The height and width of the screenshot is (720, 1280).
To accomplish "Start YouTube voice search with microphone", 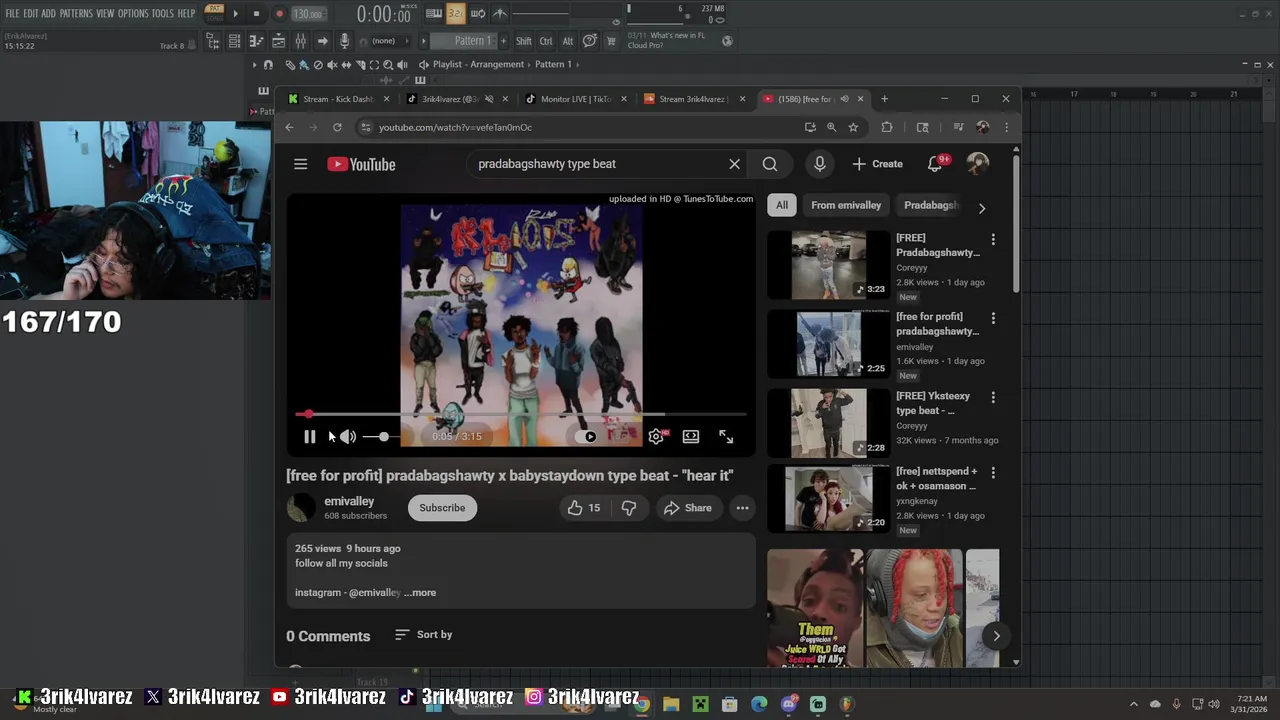I will 820,164.
